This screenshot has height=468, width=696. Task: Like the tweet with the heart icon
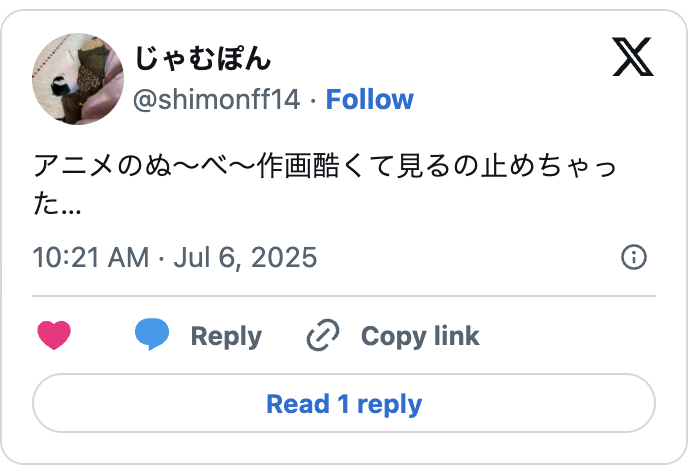54,336
